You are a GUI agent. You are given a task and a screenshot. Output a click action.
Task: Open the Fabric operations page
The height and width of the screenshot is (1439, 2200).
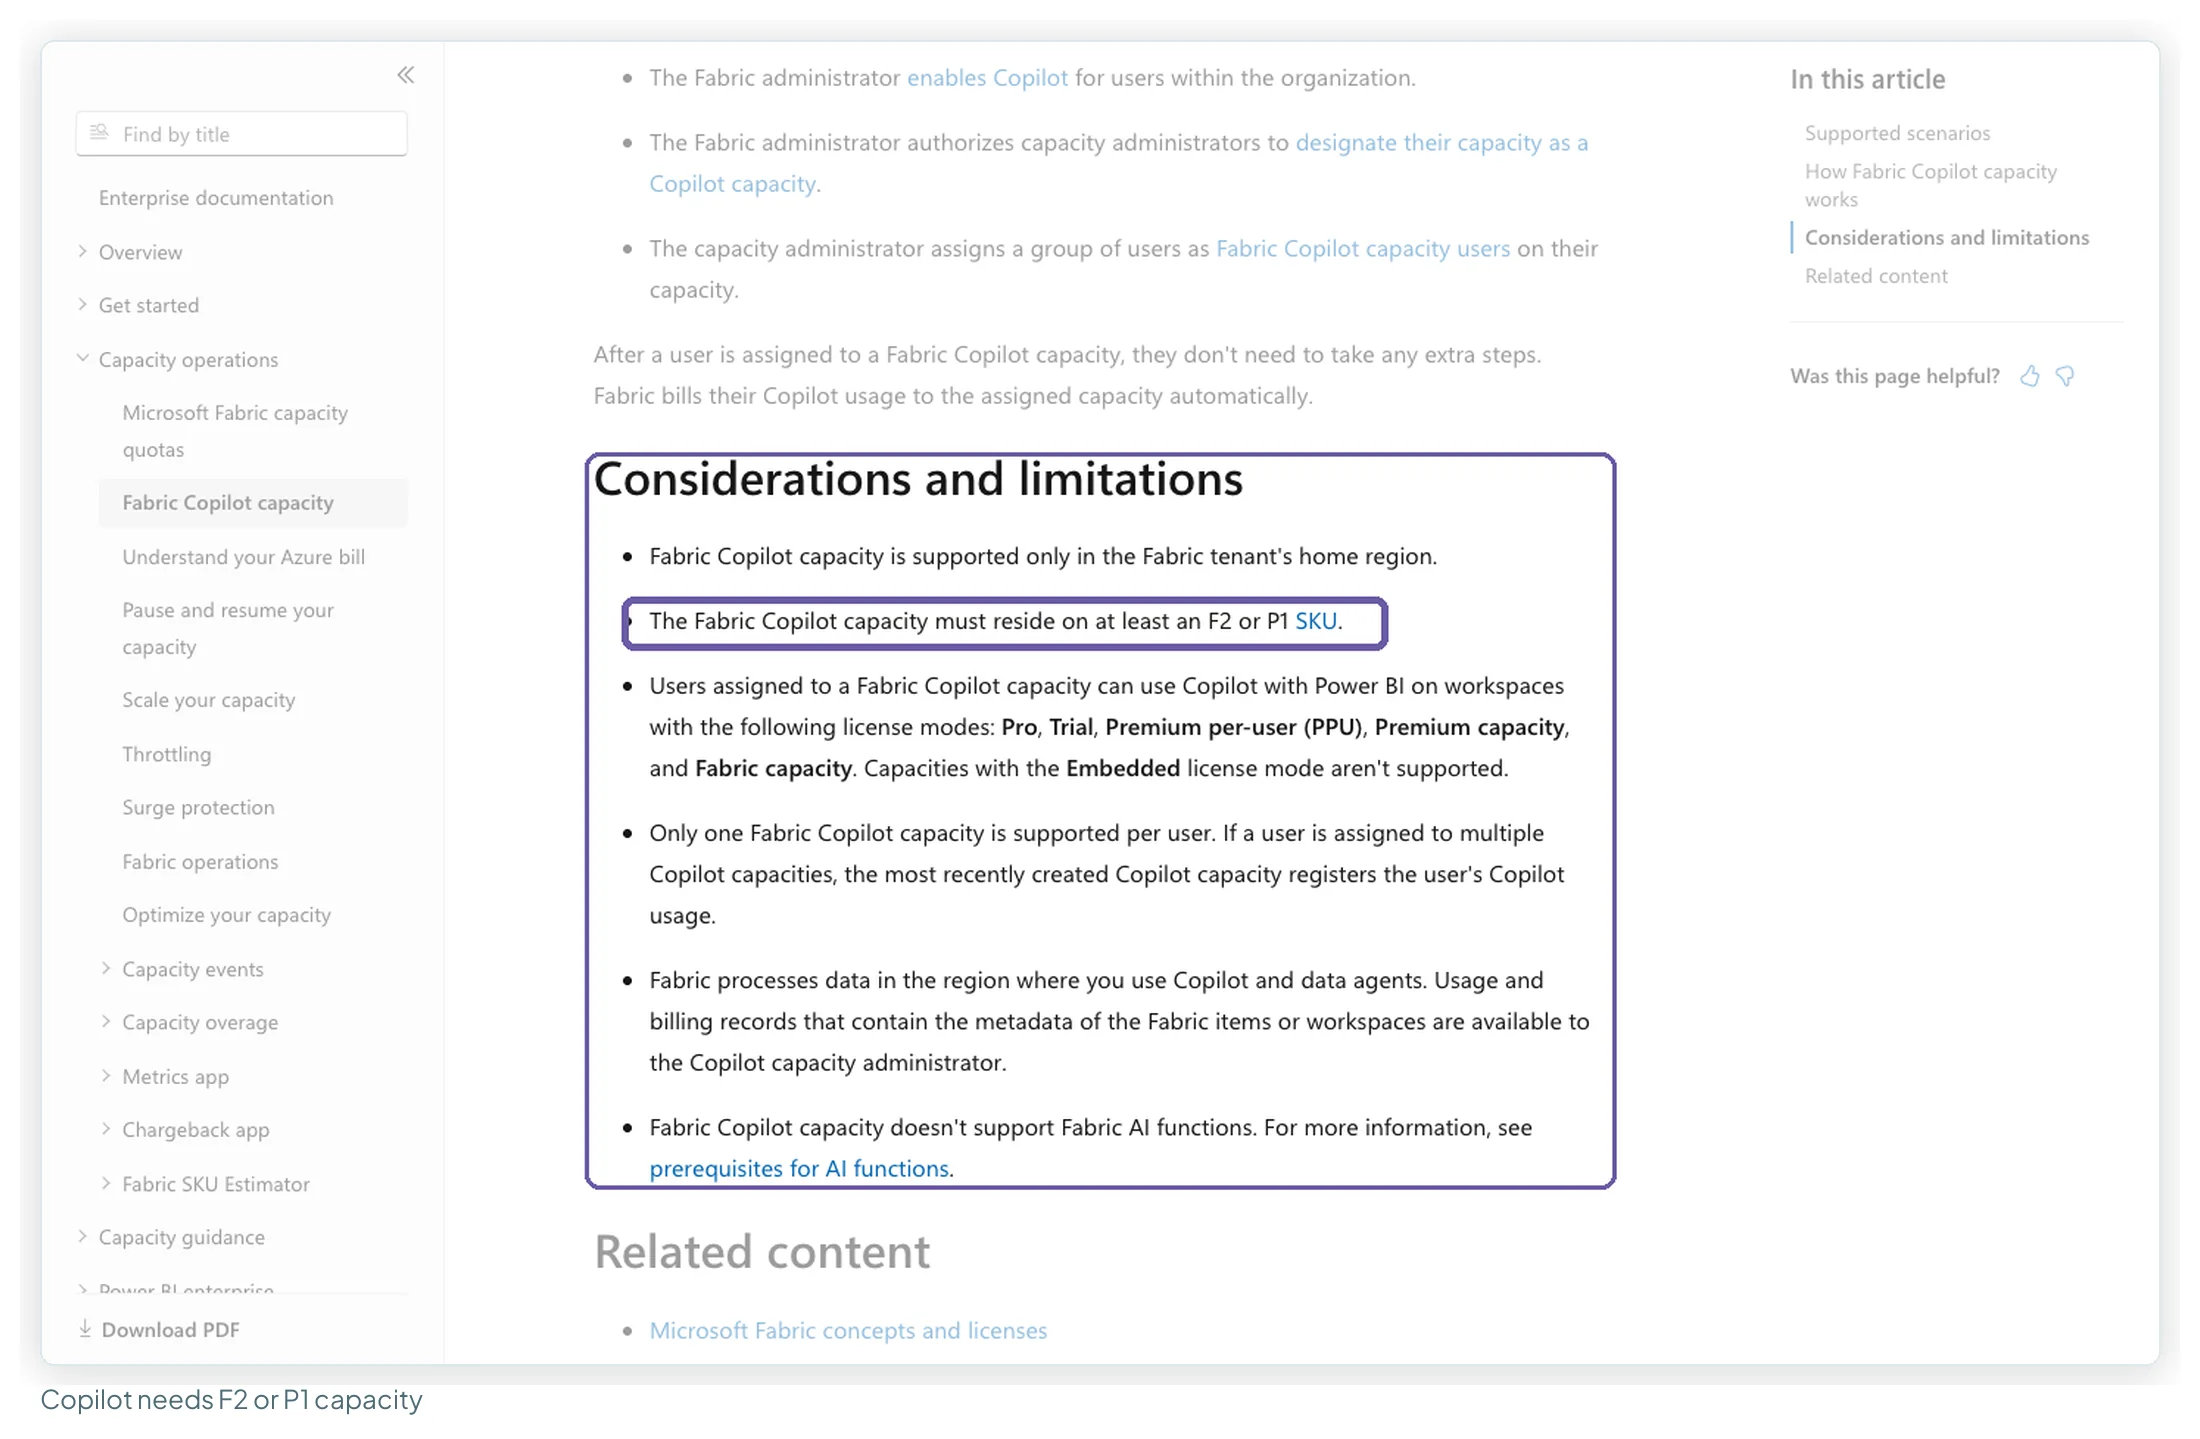click(200, 861)
